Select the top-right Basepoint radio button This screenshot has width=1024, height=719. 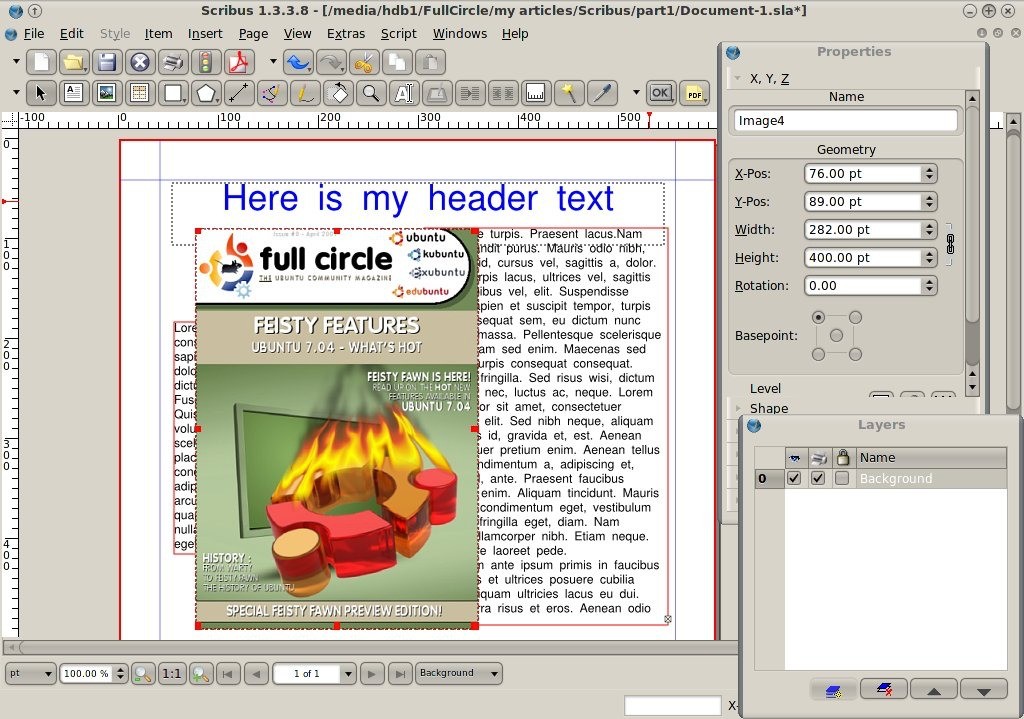tap(855, 317)
